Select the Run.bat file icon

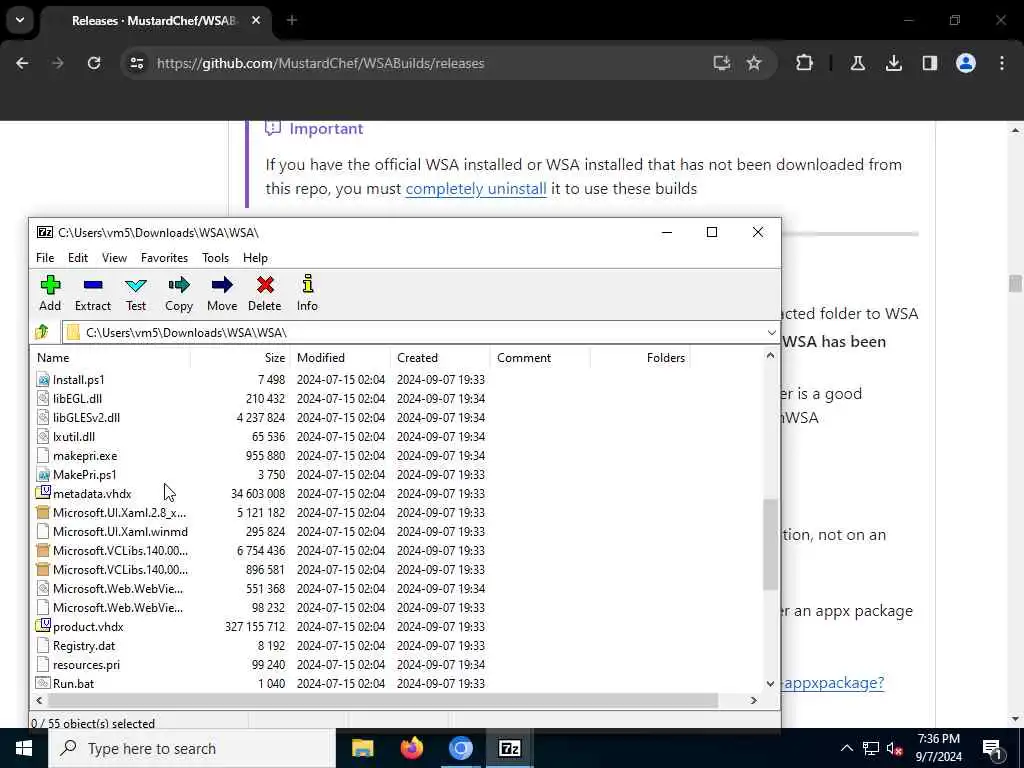pos(43,683)
